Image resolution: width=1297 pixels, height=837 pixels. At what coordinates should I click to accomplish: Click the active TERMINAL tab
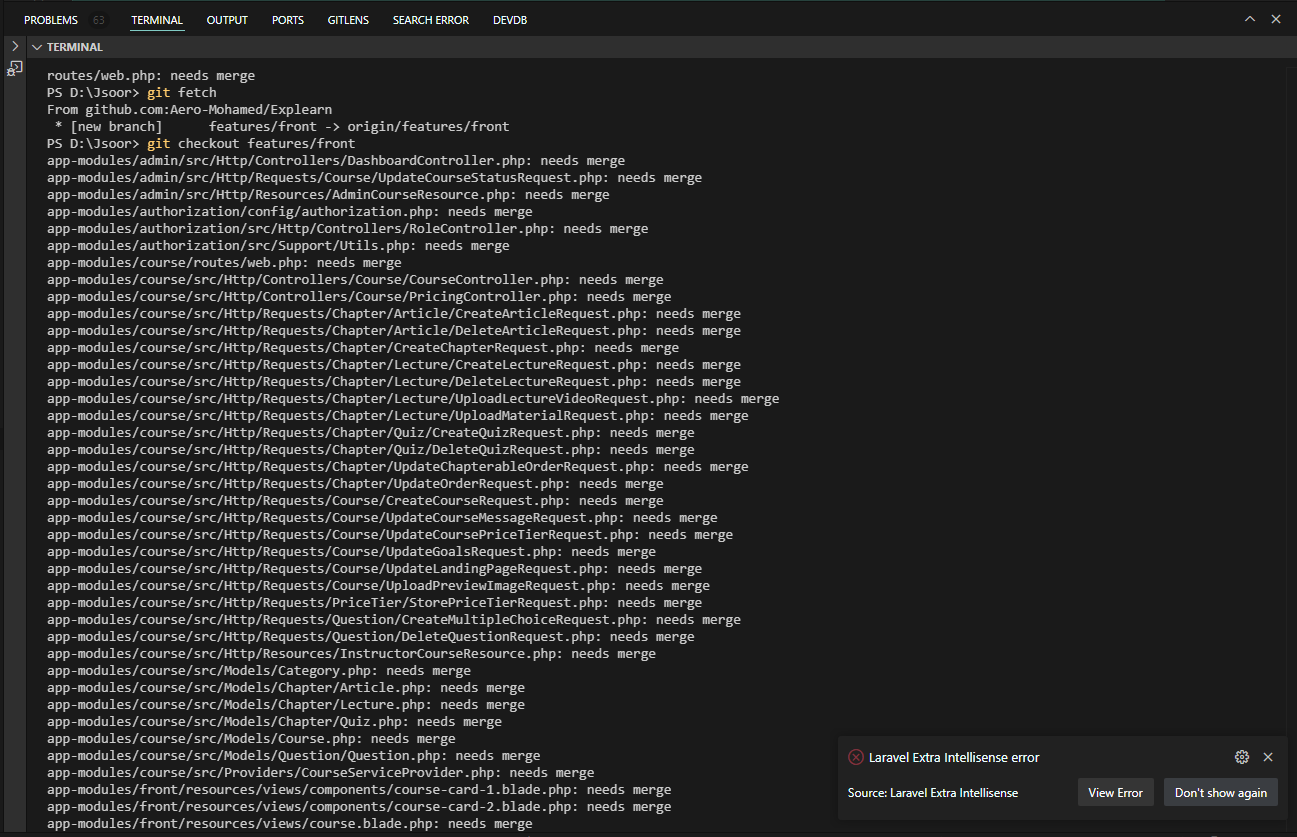tap(157, 20)
